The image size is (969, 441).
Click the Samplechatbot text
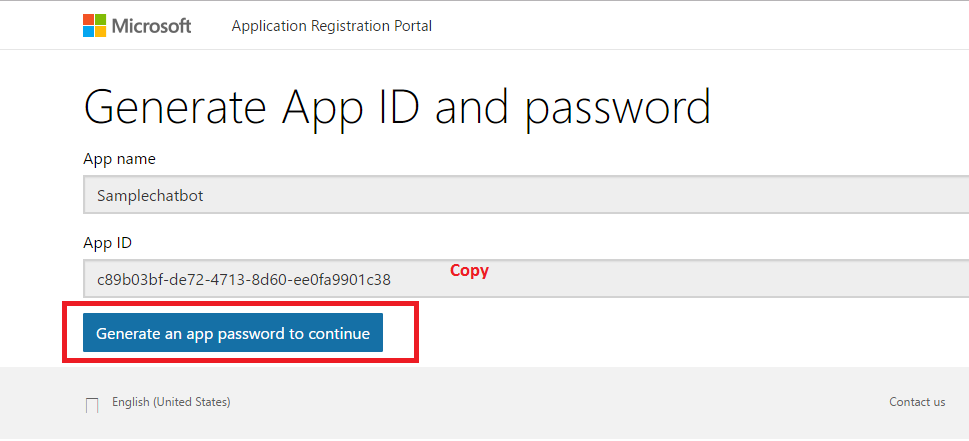150,195
